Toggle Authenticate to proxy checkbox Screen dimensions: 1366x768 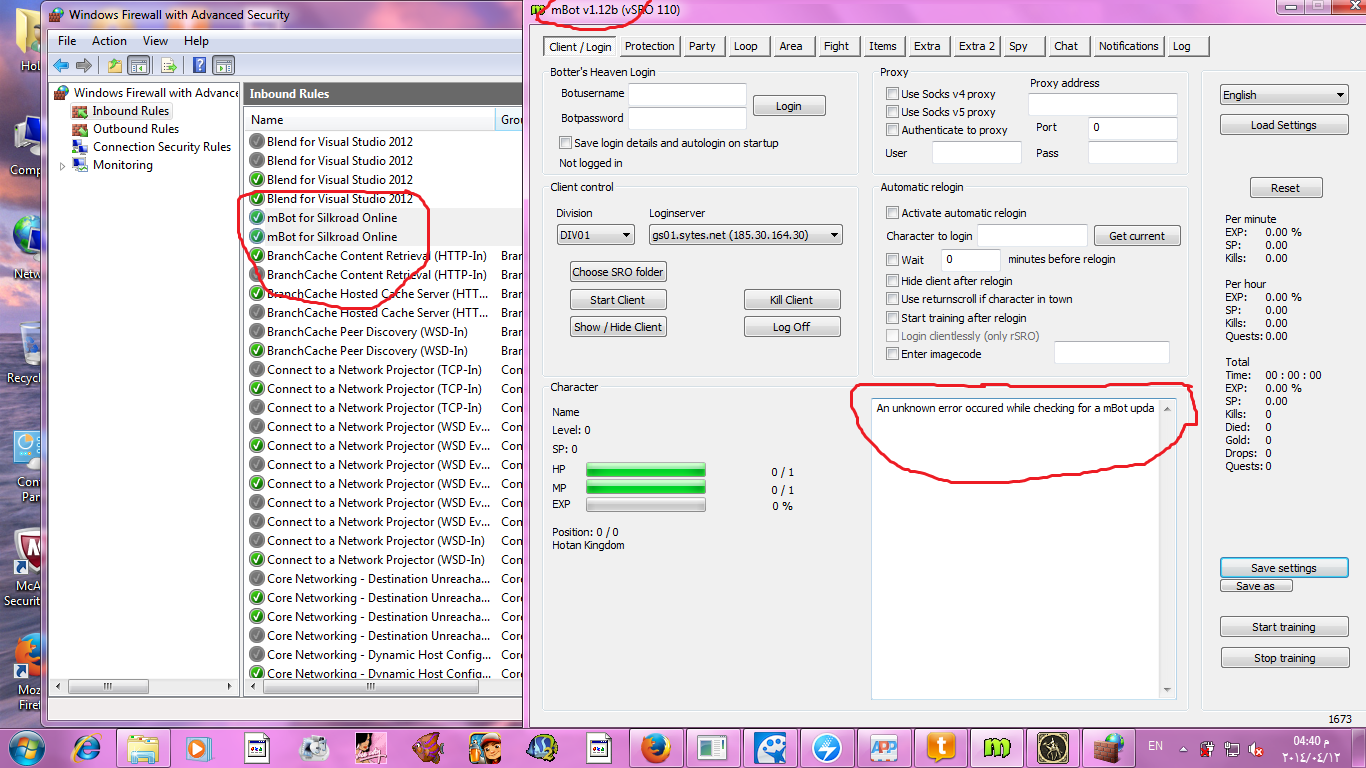point(892,130)
